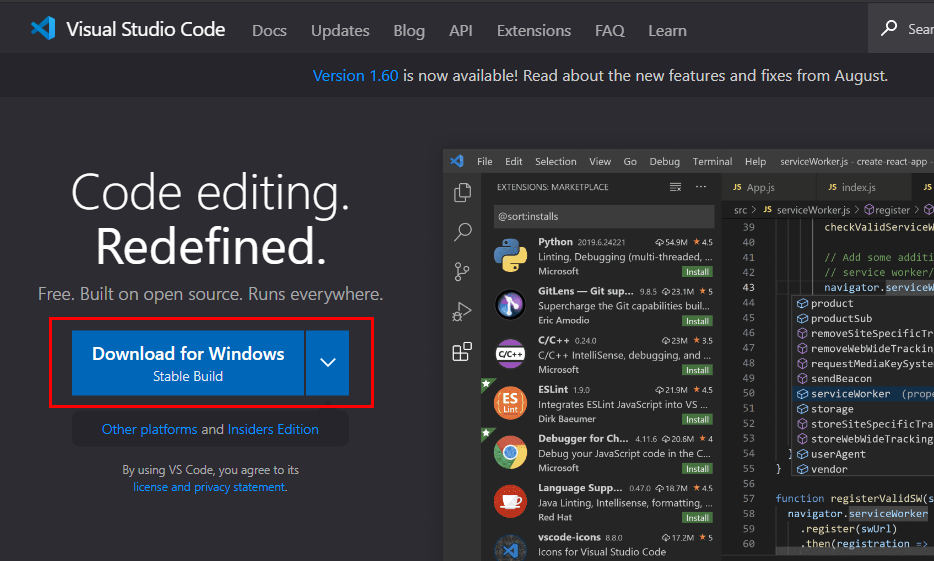Click the Java Language Support coffee-cup logo
Screen dimensions: 934x561
[510, 501]
